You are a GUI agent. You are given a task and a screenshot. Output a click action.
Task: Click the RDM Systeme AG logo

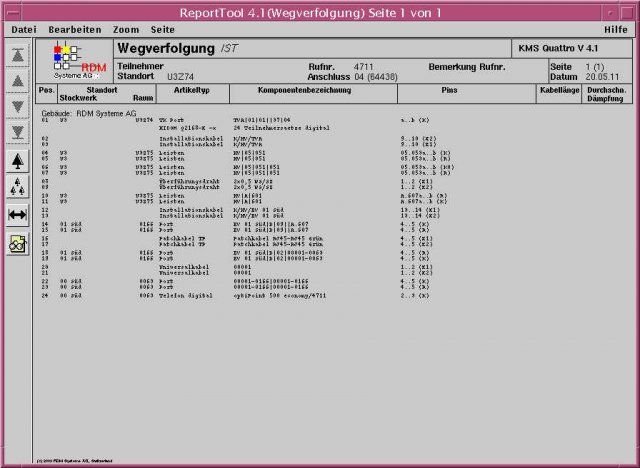tap(79, 61)
